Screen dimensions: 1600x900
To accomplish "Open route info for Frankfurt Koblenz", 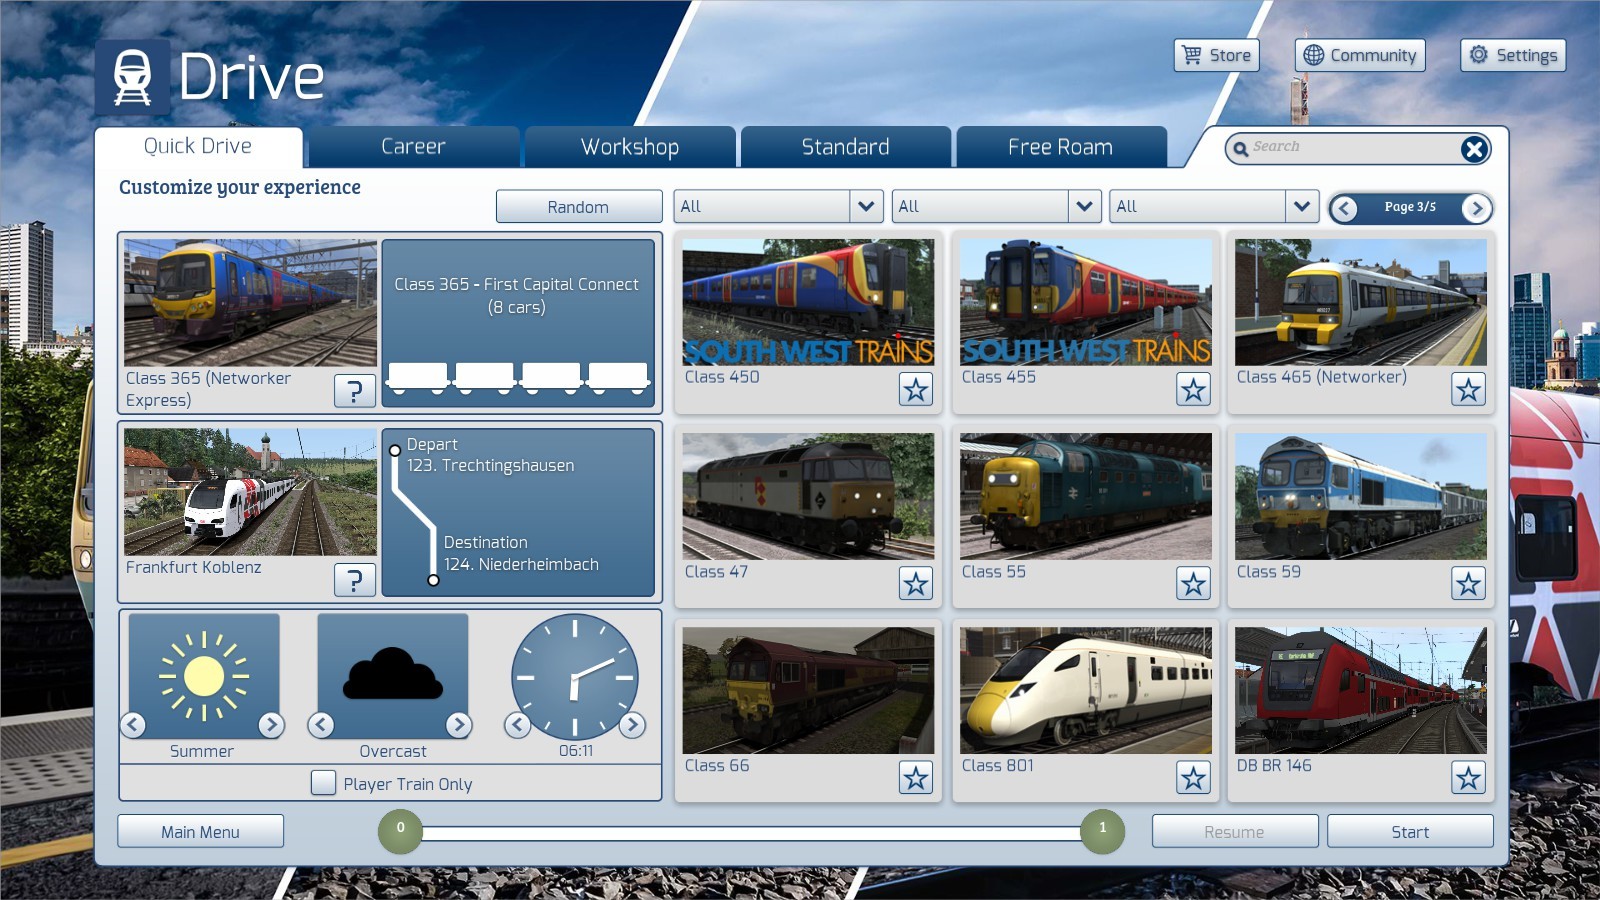I will [x=354, y=580].
